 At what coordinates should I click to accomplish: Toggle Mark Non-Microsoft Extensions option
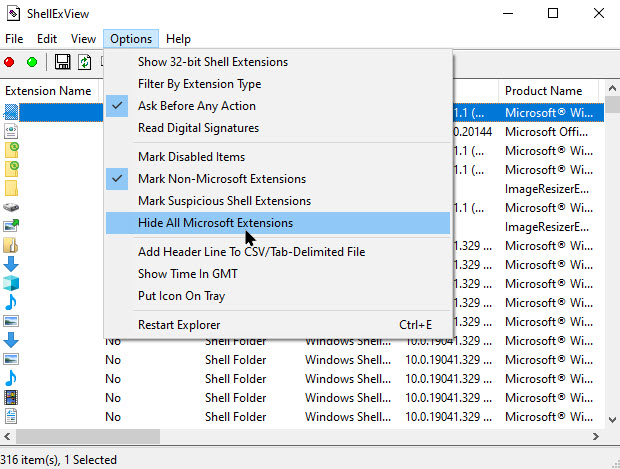pyautogui.click(x=278, y=179)
